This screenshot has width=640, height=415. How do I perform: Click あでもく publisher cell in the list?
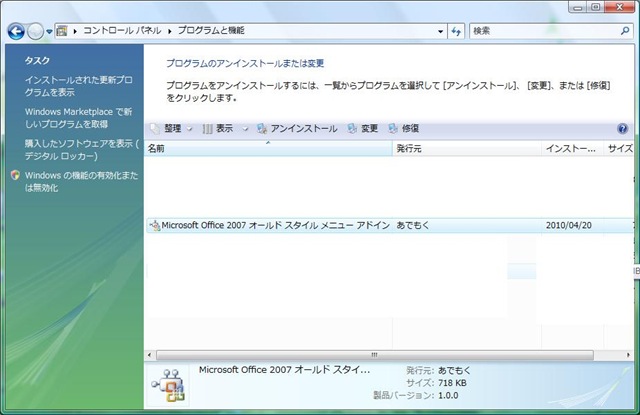tap(413, 225)
